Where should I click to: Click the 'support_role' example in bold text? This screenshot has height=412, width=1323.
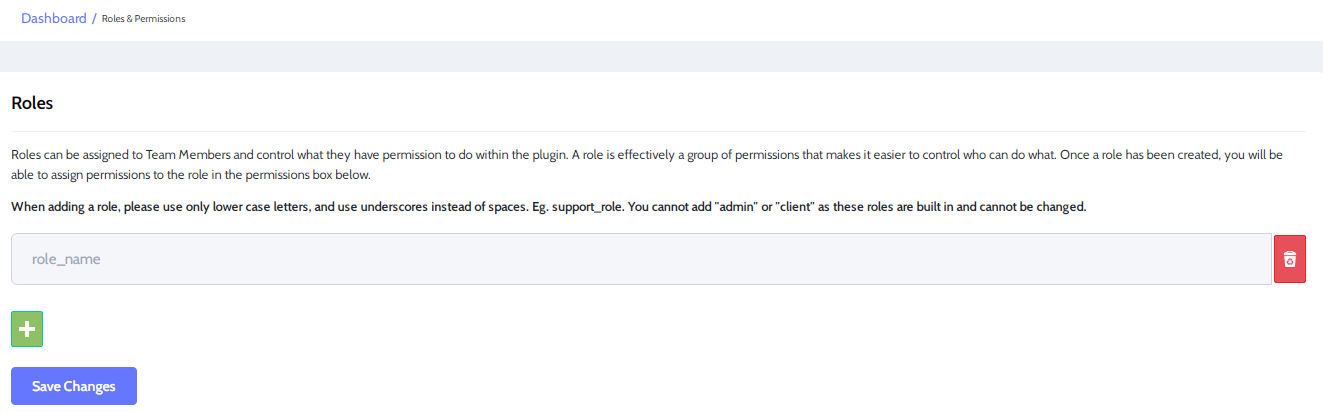(x=583, y=207)
